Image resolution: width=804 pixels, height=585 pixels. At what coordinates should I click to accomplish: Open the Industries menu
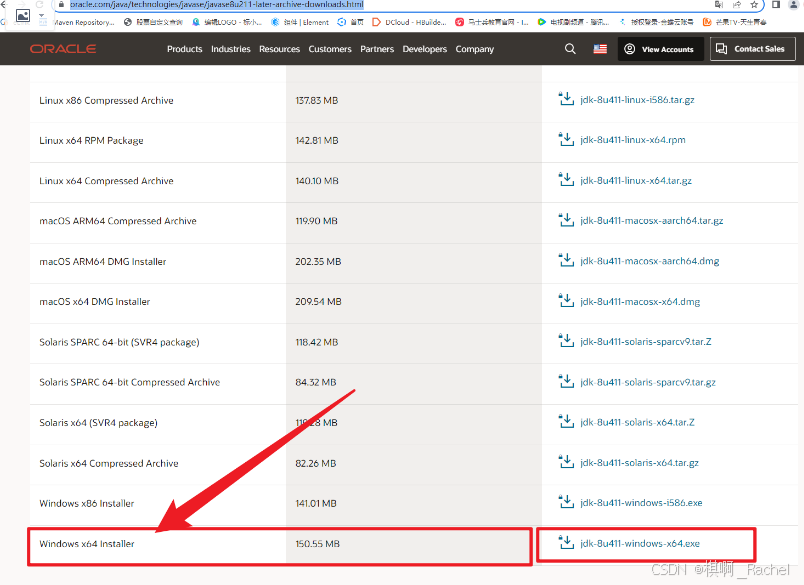[231, 49]
